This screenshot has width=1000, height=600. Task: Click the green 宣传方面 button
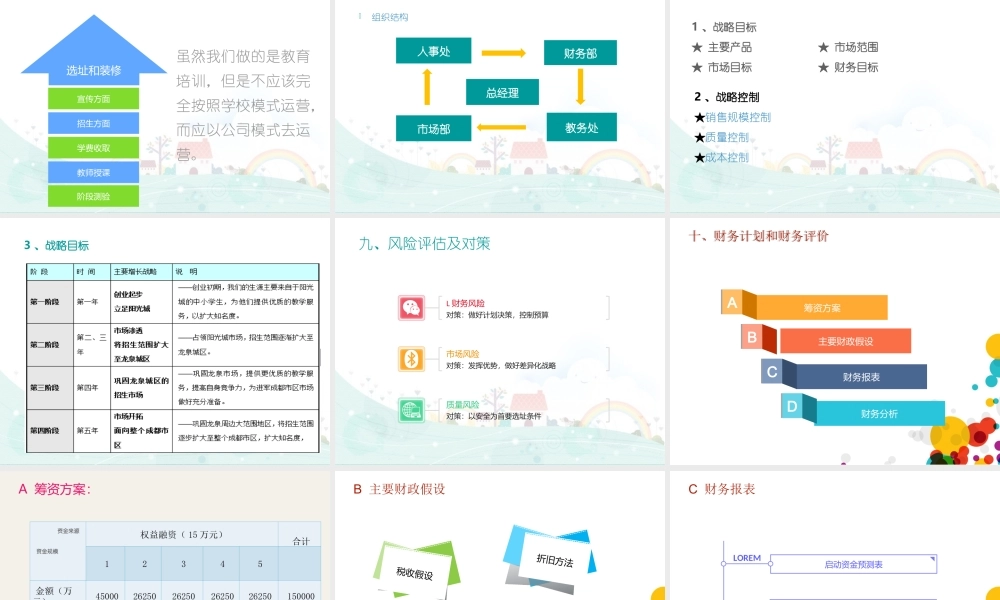coord(93,97)
